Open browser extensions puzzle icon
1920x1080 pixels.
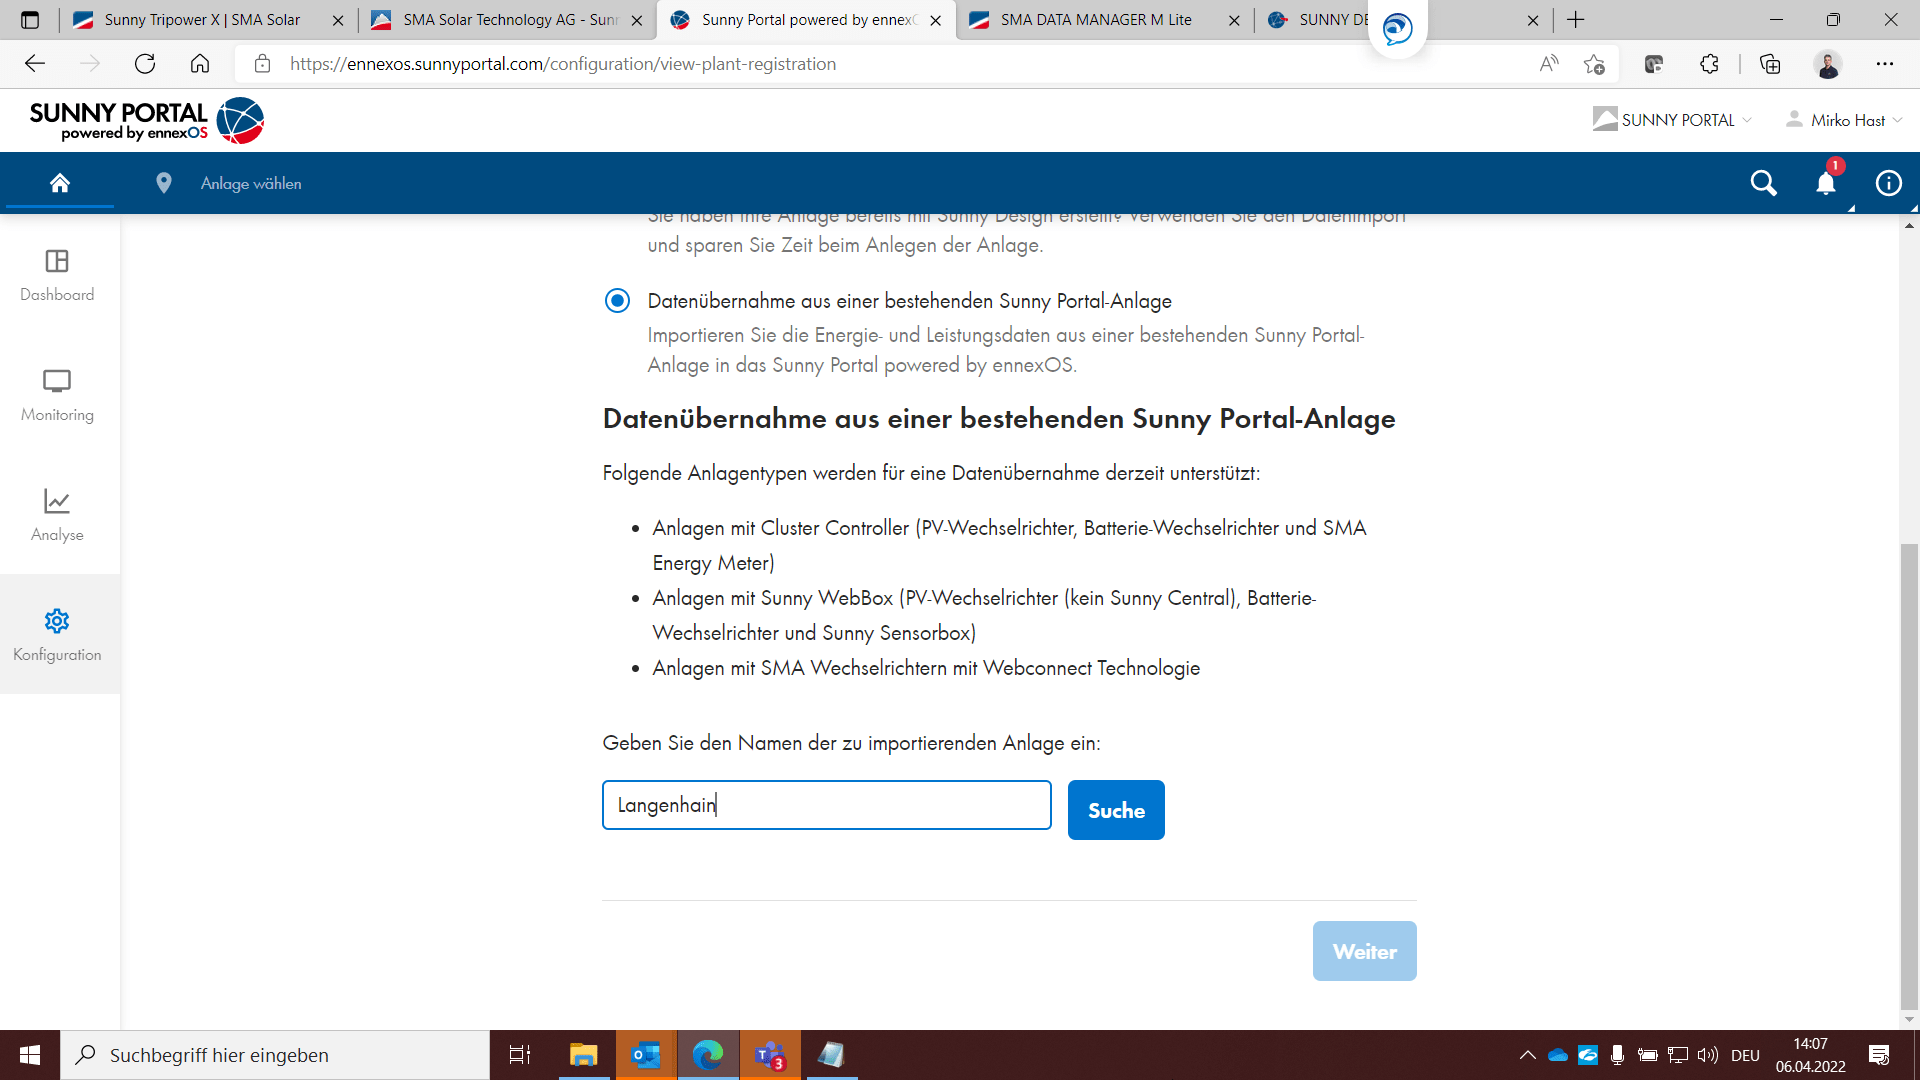[1709, 64]
